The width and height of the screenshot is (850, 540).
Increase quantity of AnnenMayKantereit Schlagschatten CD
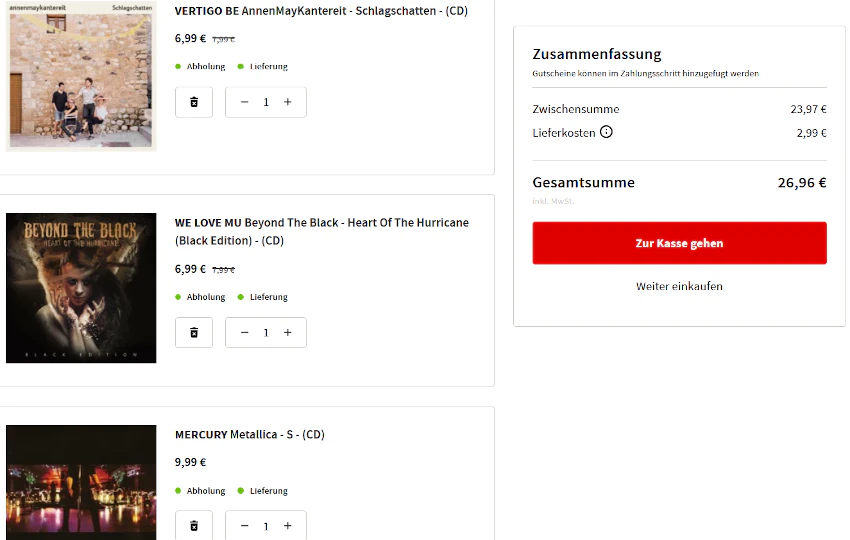click(x=288, y=102)
